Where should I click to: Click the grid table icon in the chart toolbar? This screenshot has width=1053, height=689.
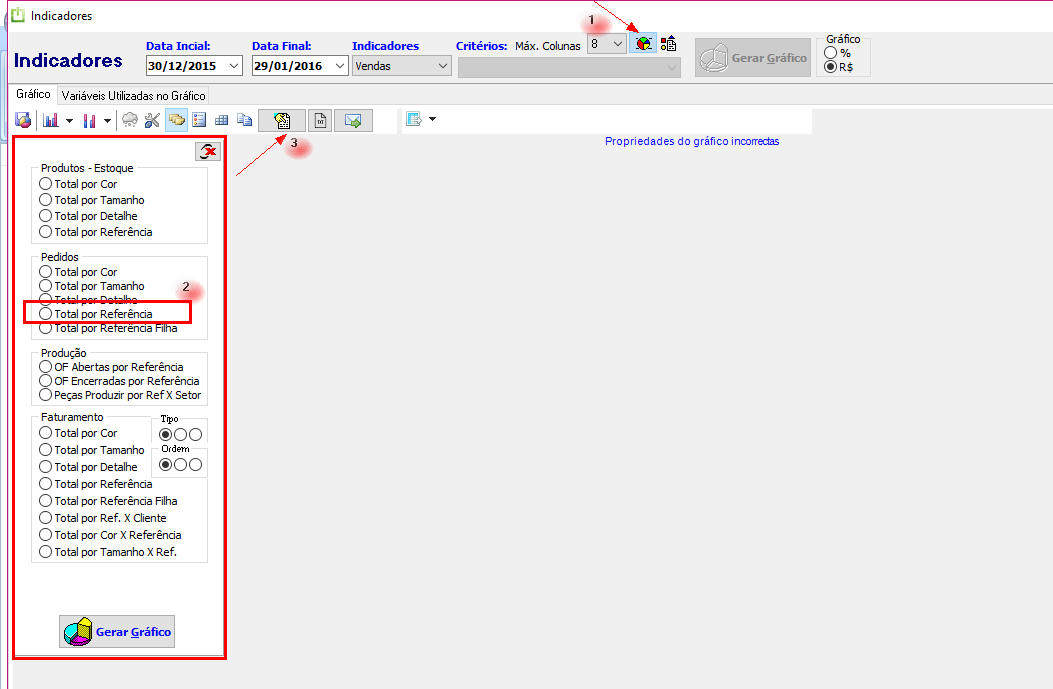click(x=222, y=120)
